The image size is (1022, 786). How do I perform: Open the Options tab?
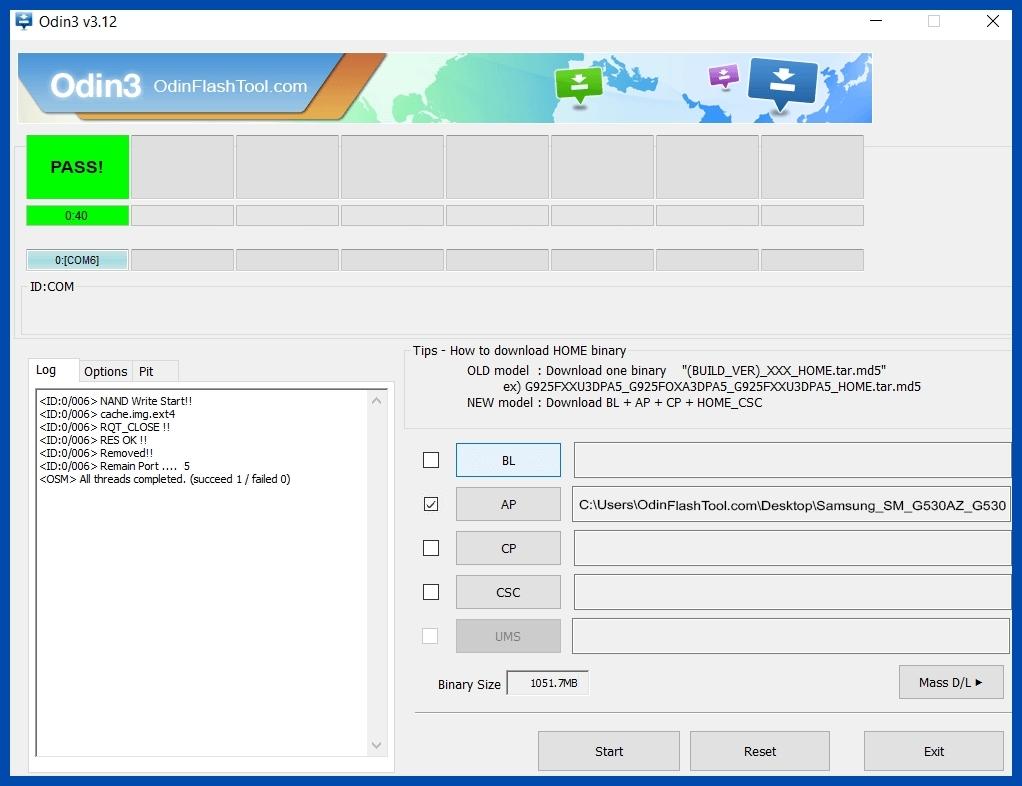point(106,371)
